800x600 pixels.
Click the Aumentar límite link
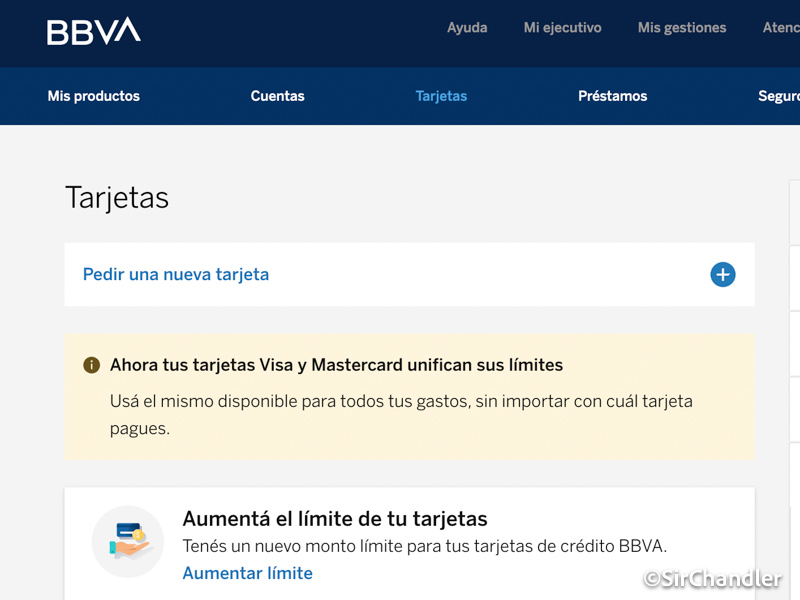pyautogui.click(x=247, y=573)
